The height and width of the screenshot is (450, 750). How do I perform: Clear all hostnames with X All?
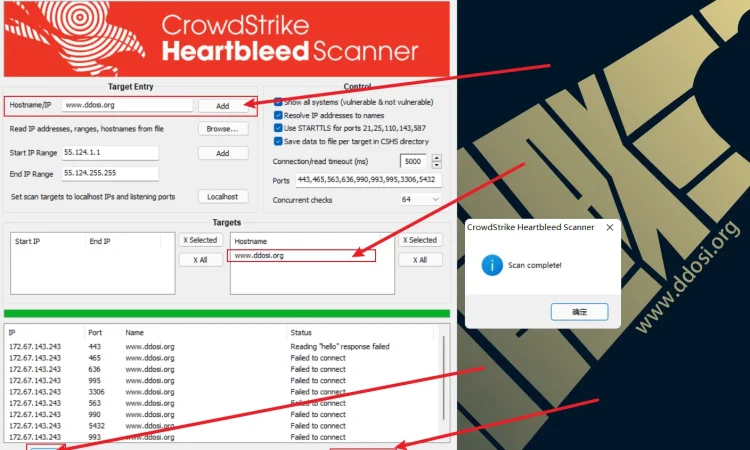pos(420,260)
